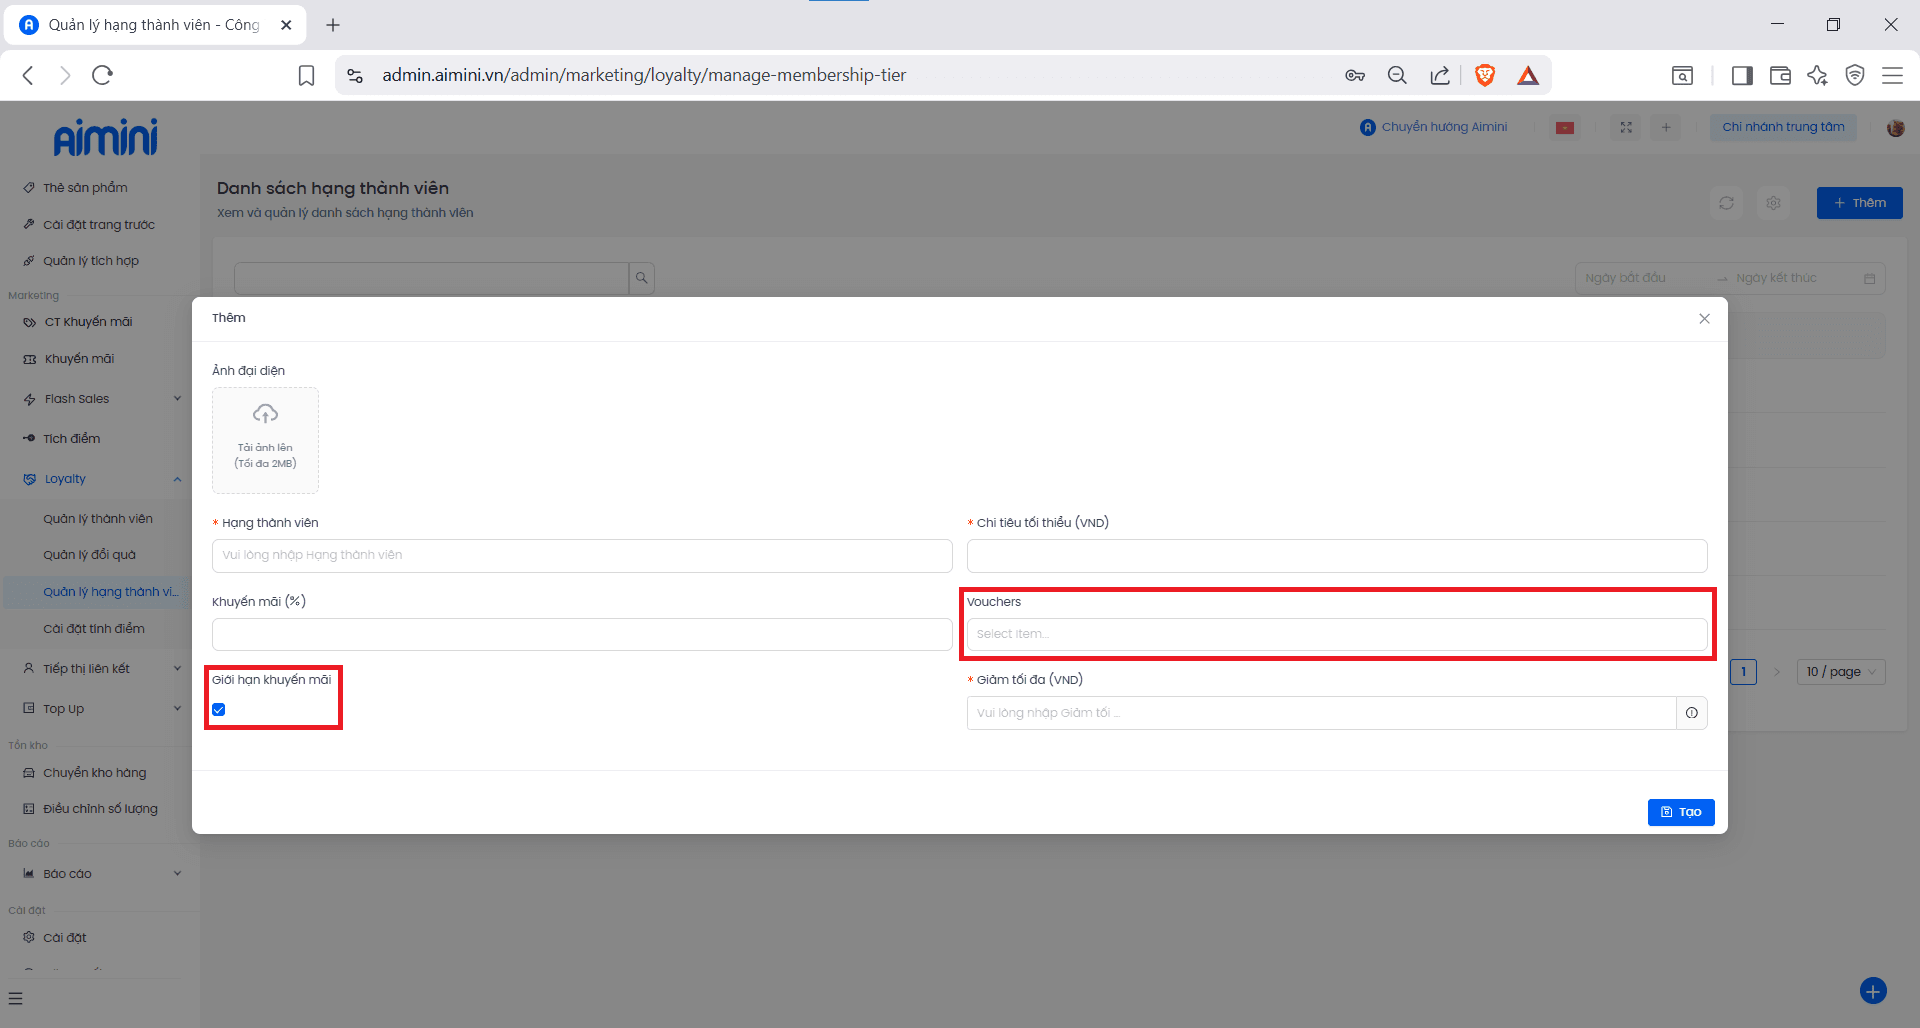Open Quản lý thành viên menu item

(x=98, y=519)
